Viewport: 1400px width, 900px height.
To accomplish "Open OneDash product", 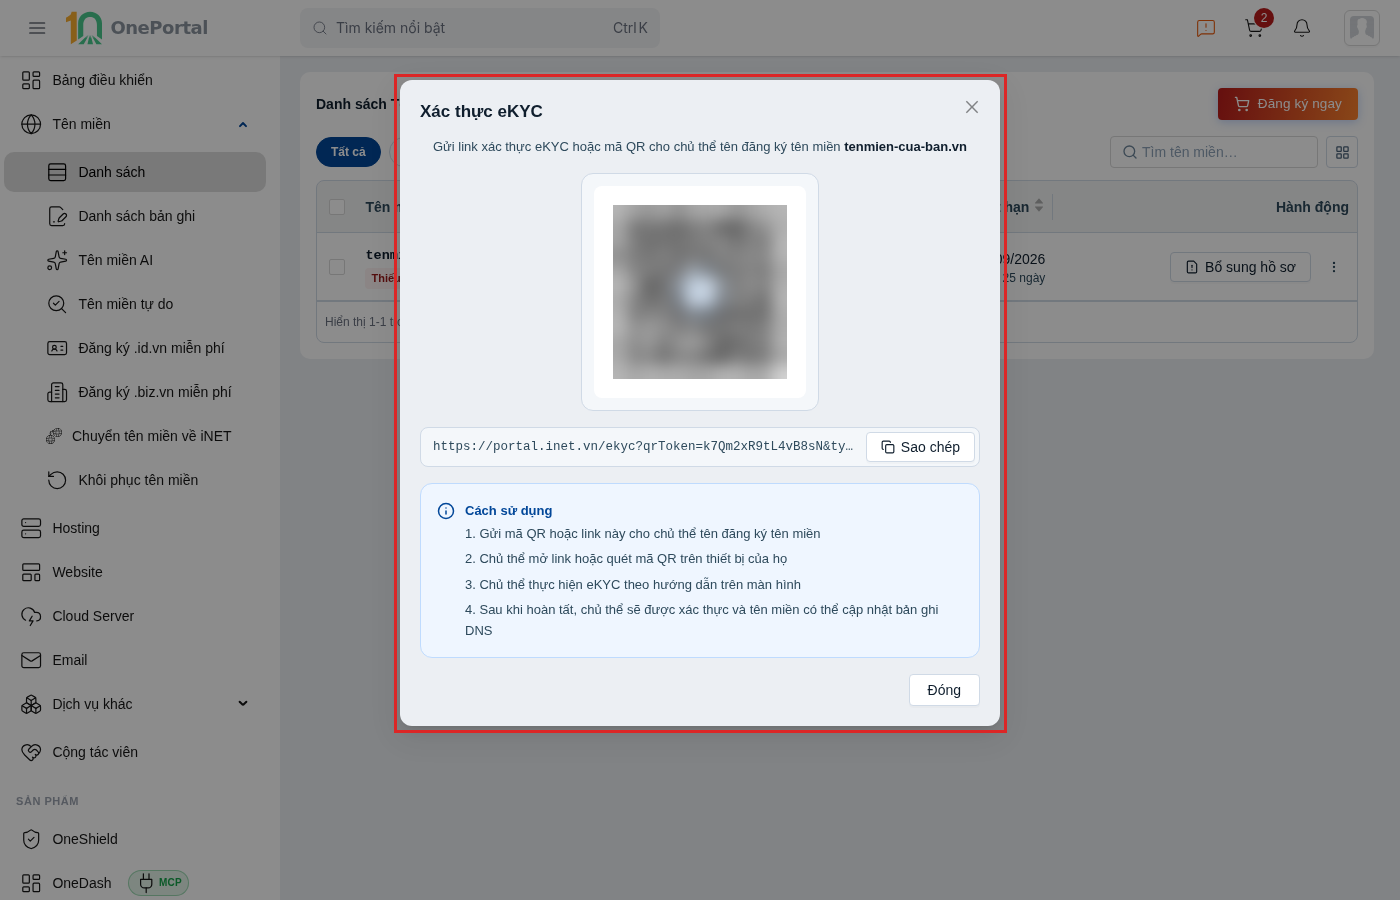I will [x=82, y=883].
